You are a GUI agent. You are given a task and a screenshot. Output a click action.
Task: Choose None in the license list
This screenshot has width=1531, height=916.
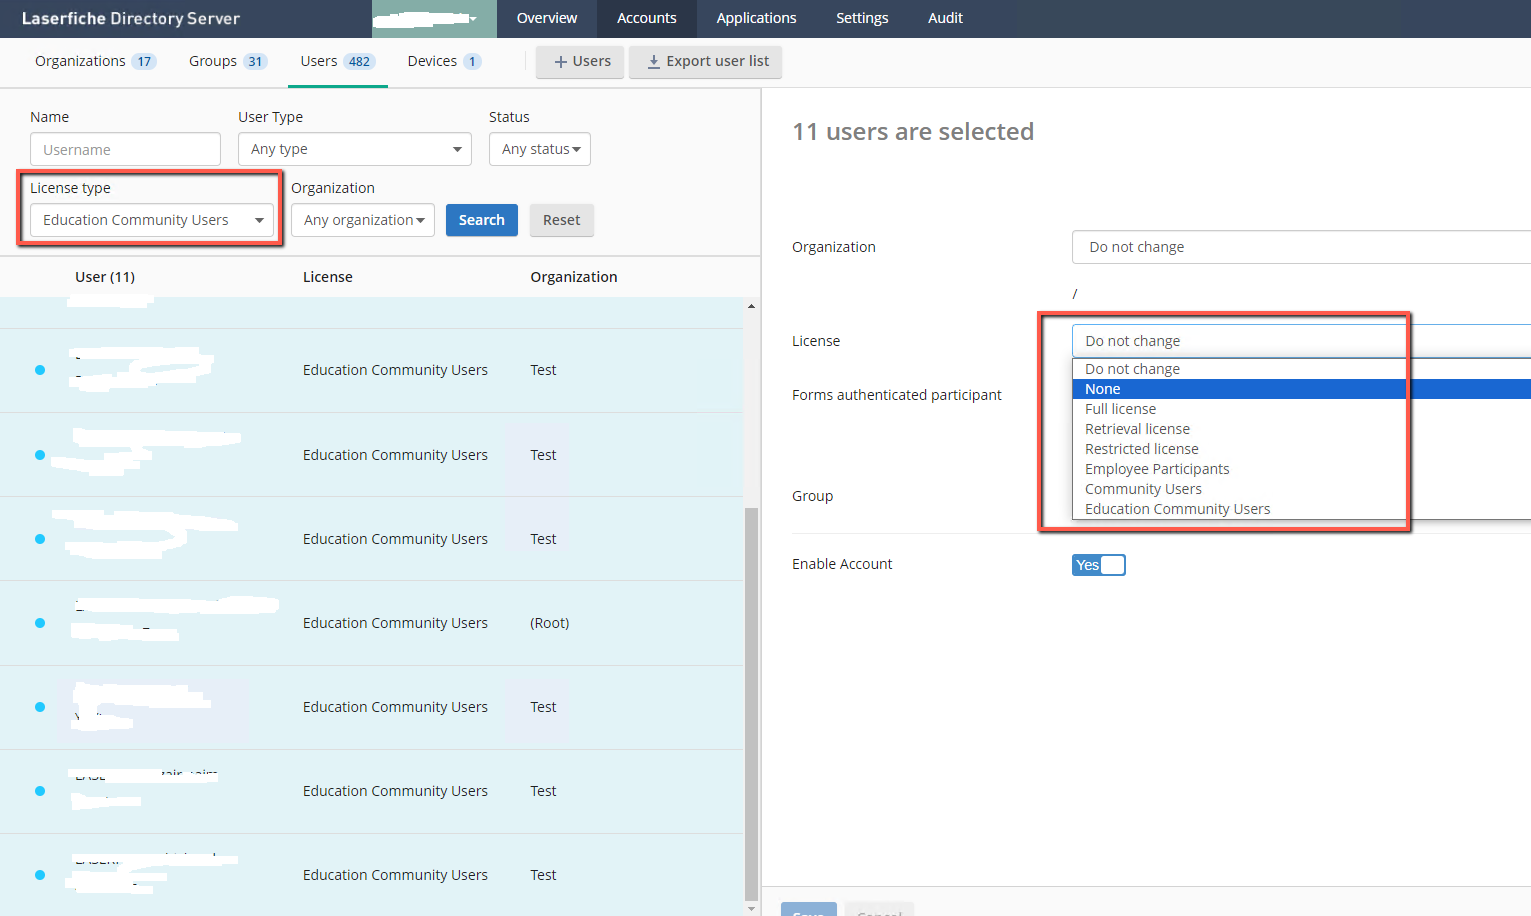(x=1301, y=389)
